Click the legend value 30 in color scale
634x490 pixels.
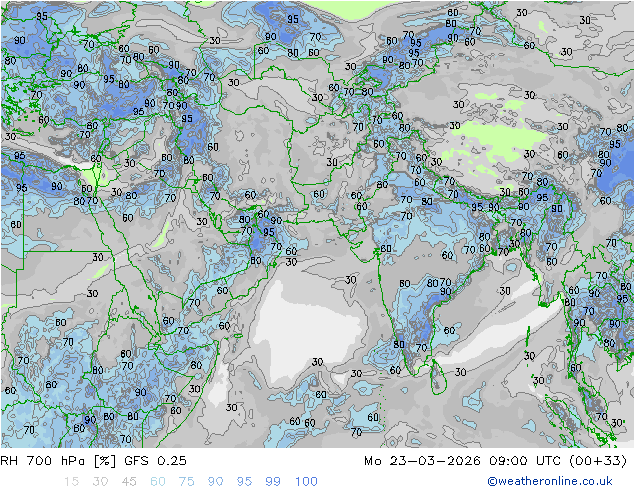100,481
